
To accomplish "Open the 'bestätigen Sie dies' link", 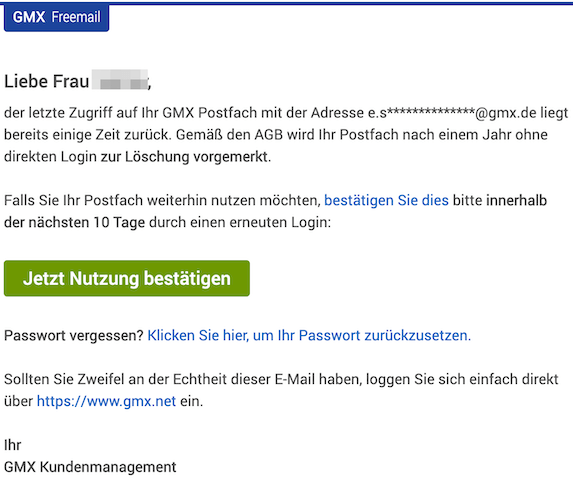I will pyautogui.click(x=386, y=201).
